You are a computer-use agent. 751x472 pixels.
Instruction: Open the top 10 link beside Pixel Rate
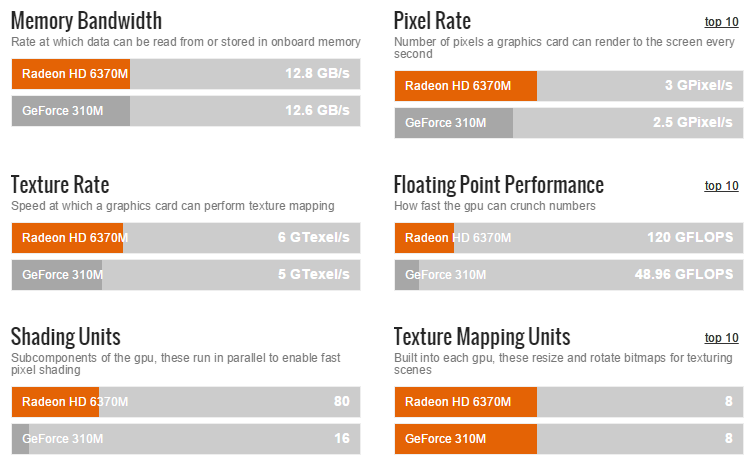coord(721,21)
